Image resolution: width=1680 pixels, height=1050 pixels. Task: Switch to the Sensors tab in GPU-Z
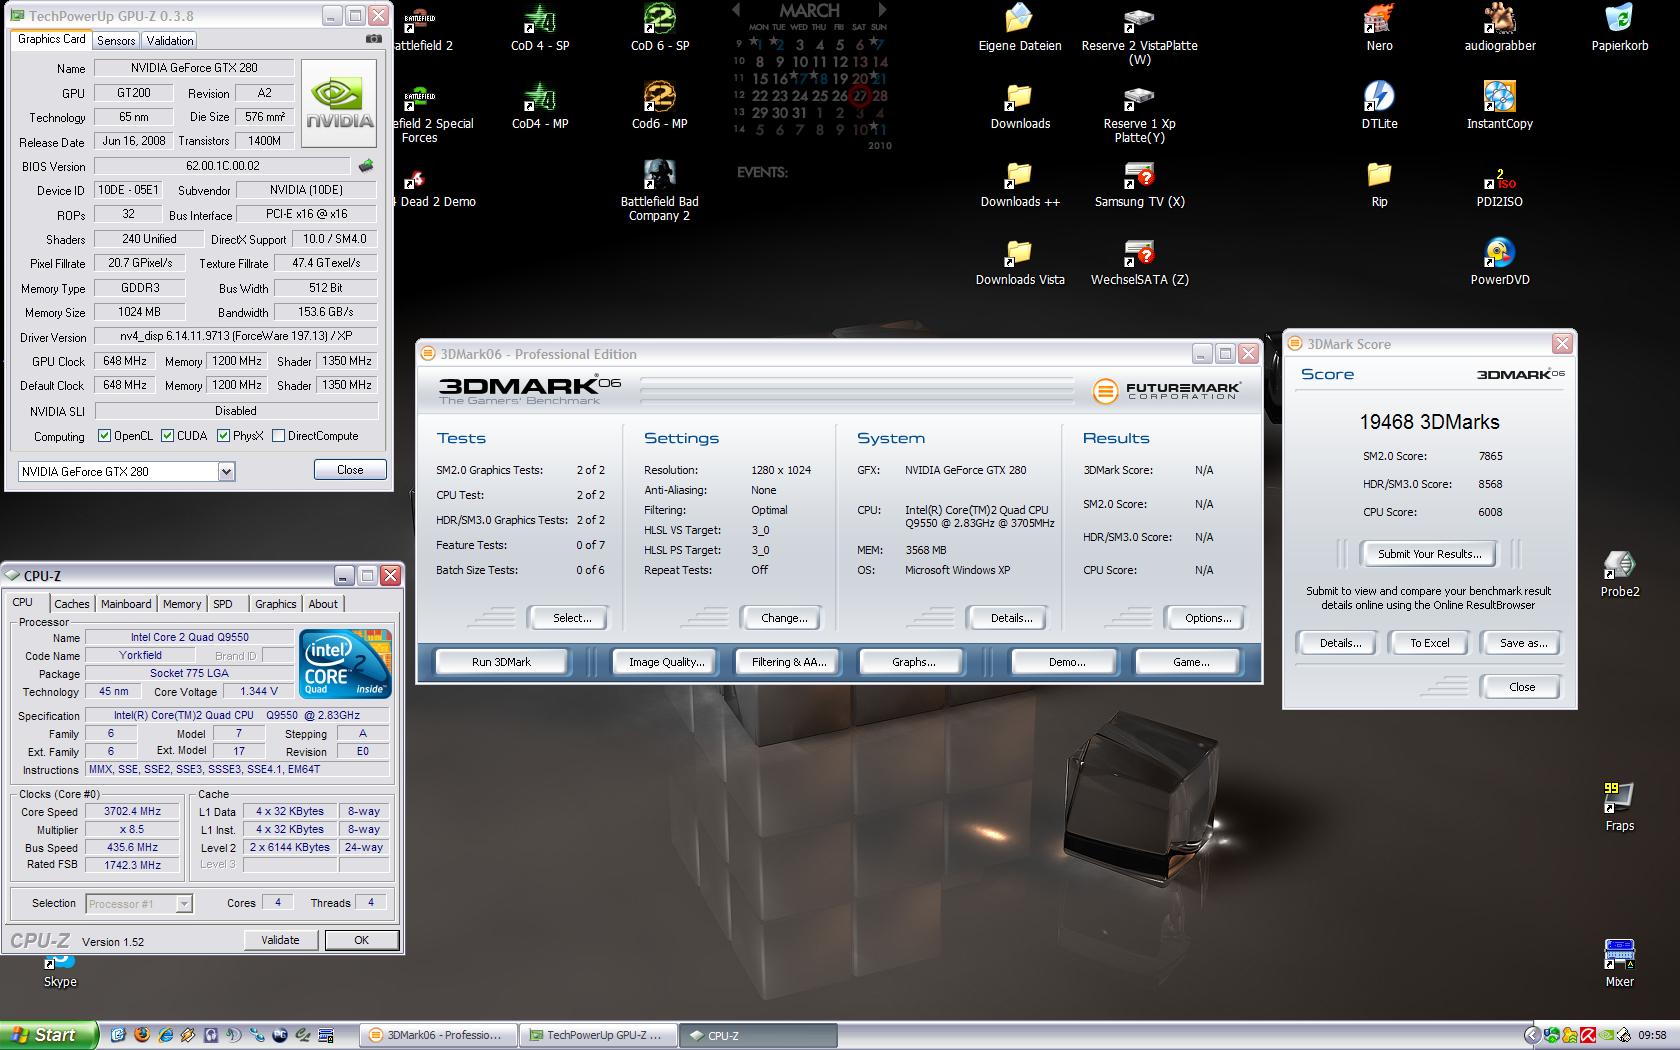point(116,41)
